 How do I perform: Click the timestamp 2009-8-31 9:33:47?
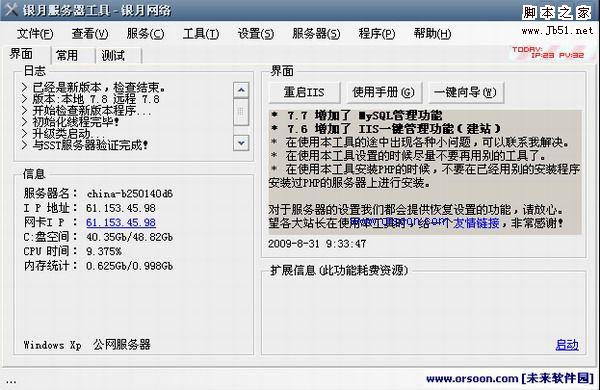click(317, 244)
